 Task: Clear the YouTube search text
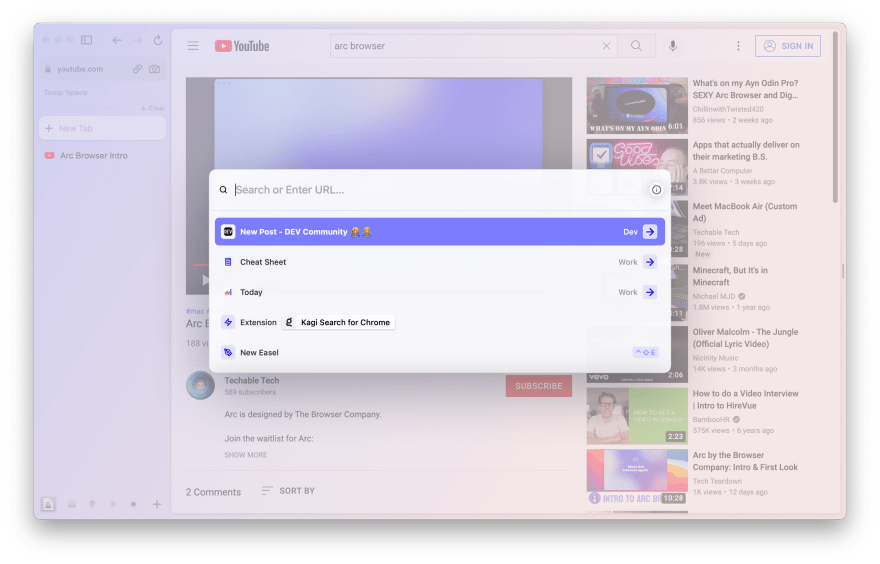click(606, 46)
